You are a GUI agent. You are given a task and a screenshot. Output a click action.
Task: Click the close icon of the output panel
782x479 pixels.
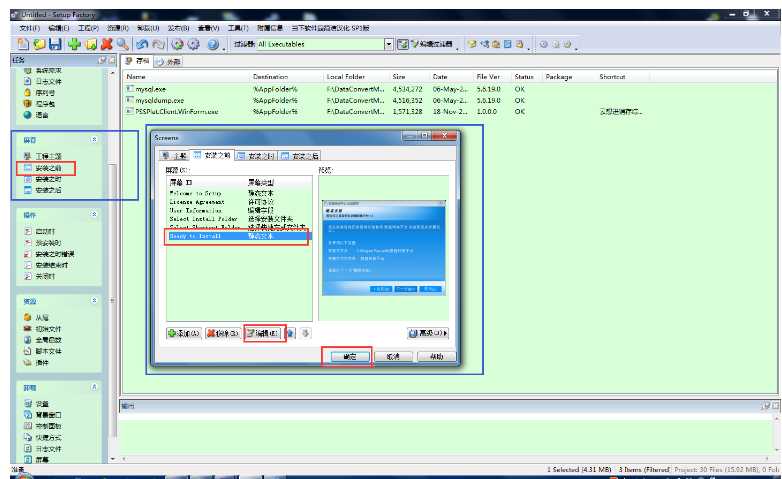point(775,406)
